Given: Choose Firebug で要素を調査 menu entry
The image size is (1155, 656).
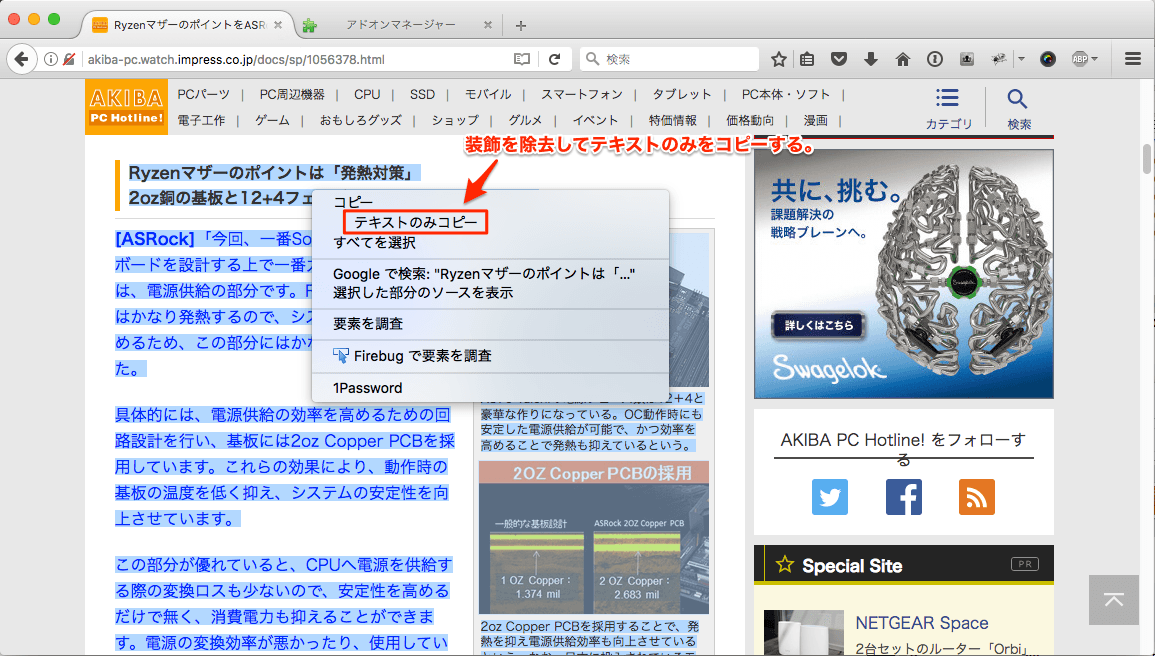Looking at the screenshot, I should point(490,356).
